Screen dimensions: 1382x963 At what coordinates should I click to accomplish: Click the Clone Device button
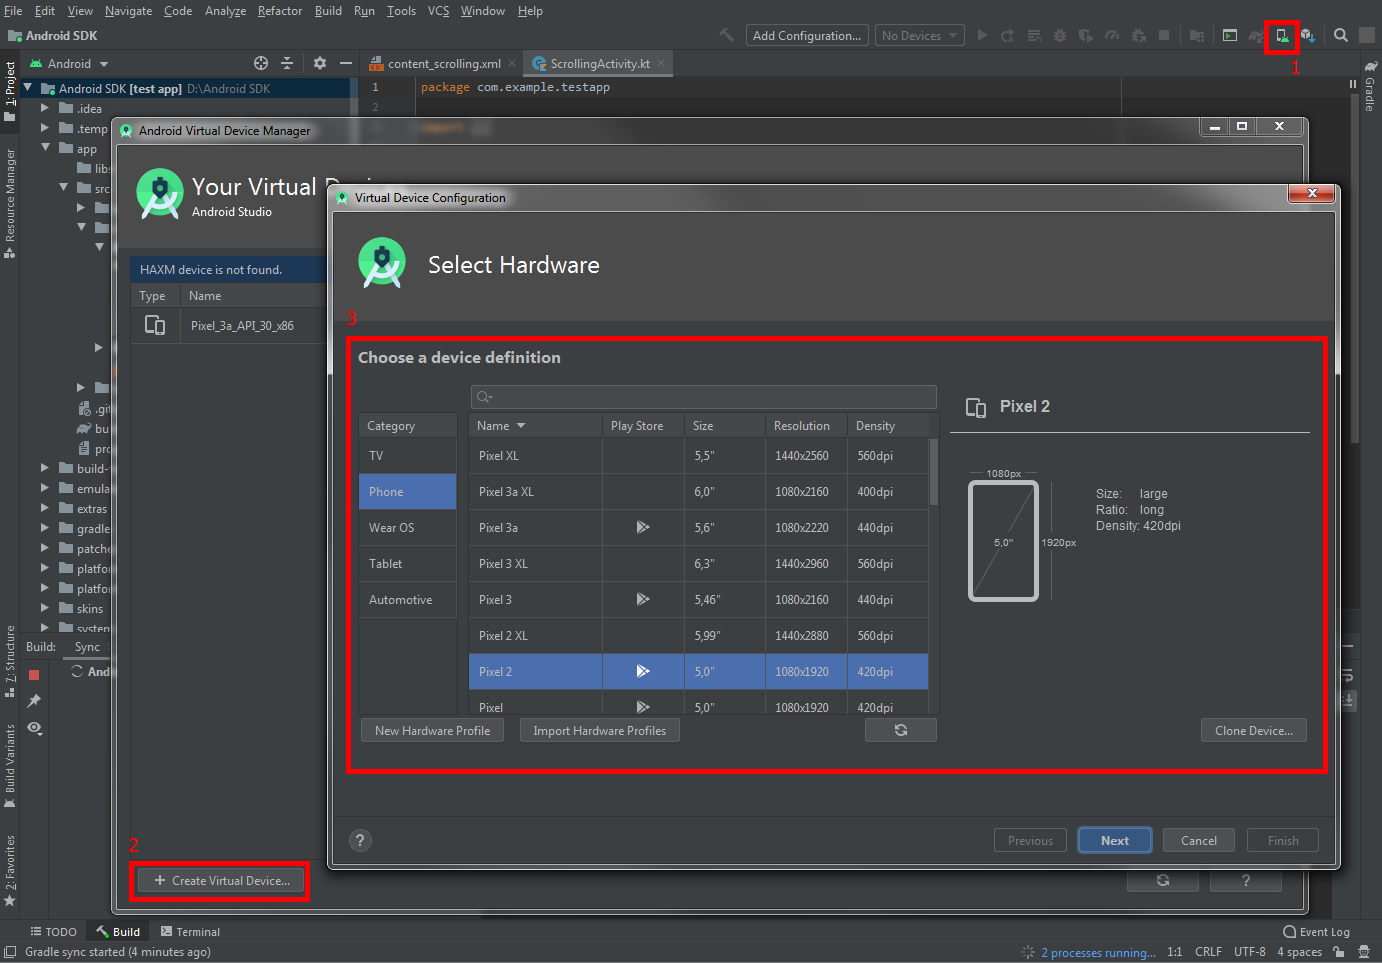click(x=1254, y=731)
